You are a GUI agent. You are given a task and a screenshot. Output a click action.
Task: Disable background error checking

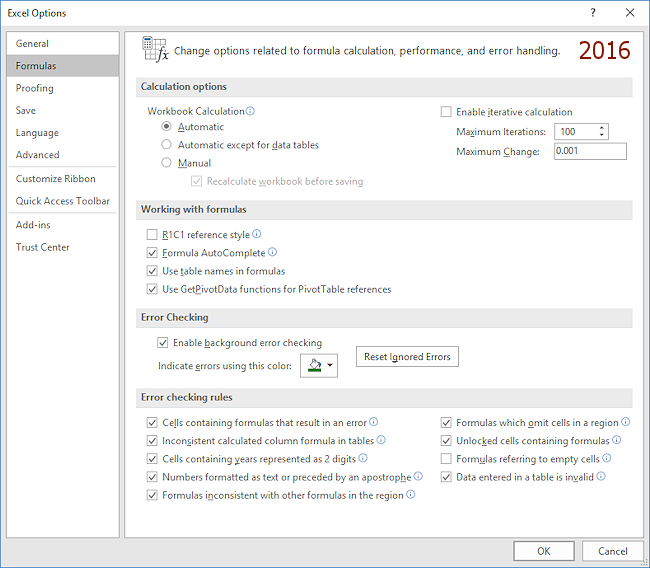162,343
